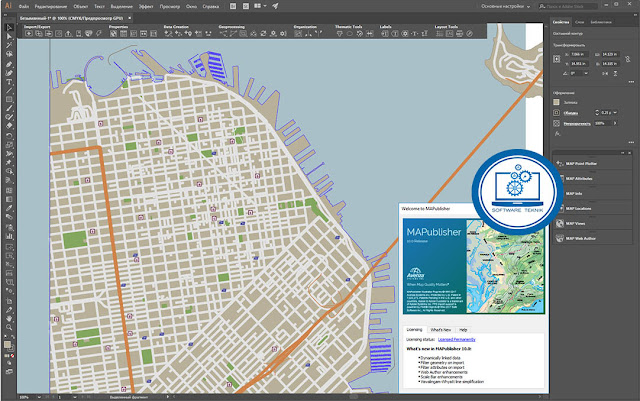This screenshot has width=640, height=401.
Task: Open the Окно menu
Action: pos(191,7)
